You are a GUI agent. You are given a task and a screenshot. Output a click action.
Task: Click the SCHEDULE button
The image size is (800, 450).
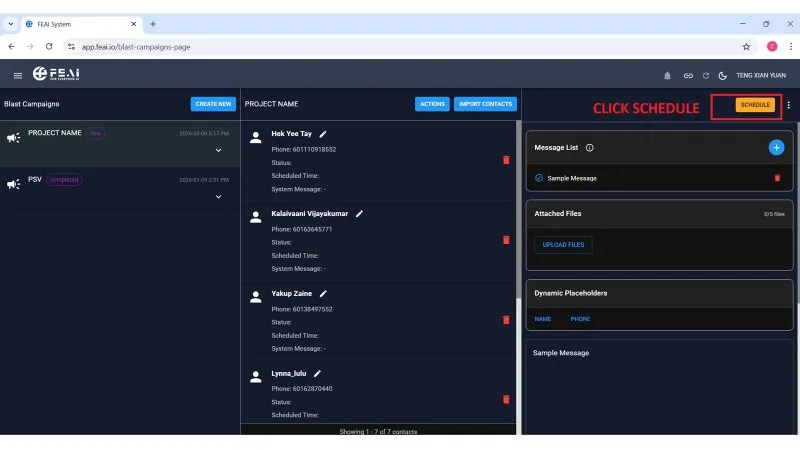755,105
